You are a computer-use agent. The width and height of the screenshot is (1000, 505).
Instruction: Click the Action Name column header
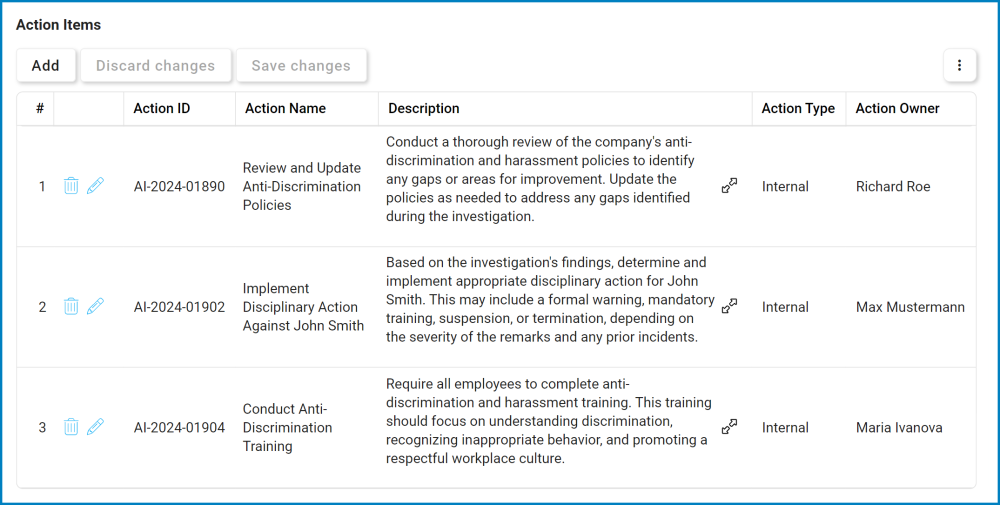(285, 109)
